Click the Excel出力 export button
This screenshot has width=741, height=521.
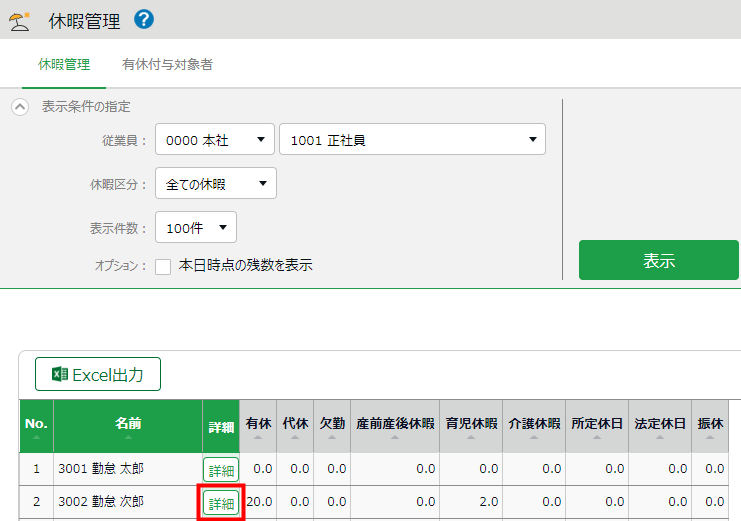(x=98, y=375)
